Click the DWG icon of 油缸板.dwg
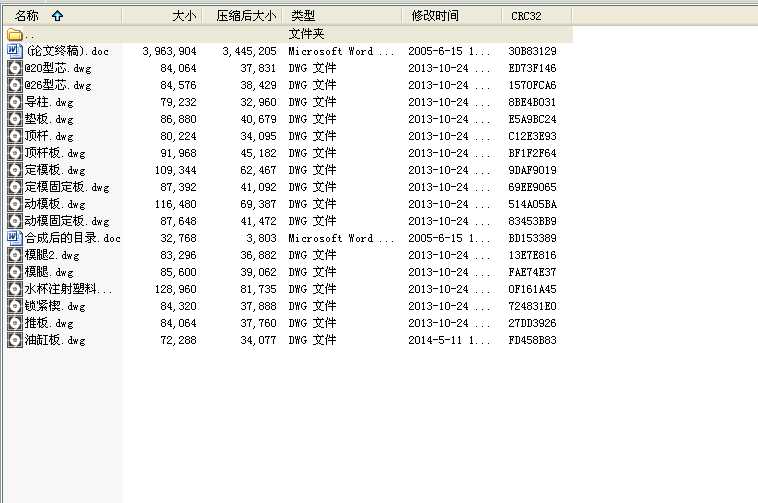Screen dimensions: 758x503 [15, 340]
